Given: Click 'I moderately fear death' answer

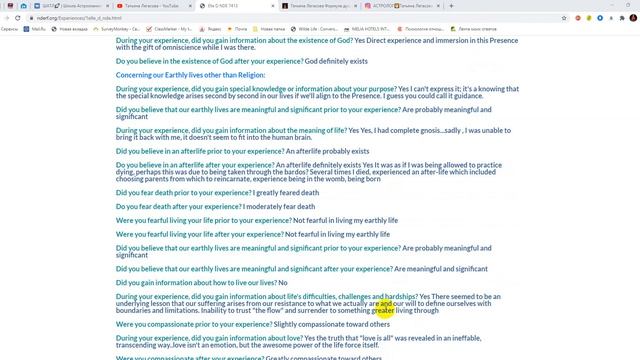Looking at the screenshot, I should coord(279,207).
